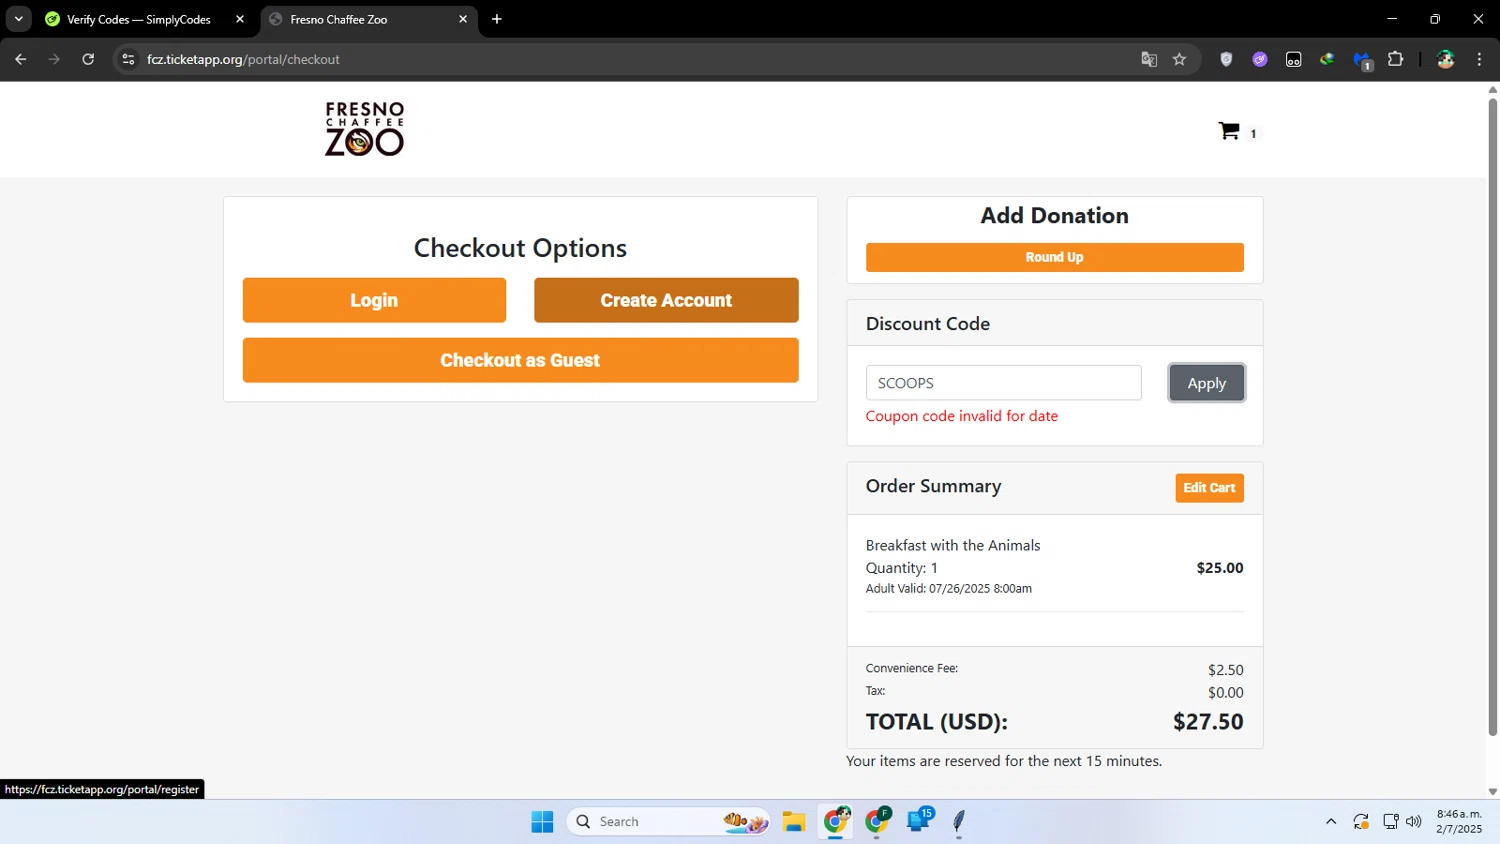Open the second Chrome profile taskbar icon
The width and height of the screenshot is (1500, 844).
click(x=878, y=822)
